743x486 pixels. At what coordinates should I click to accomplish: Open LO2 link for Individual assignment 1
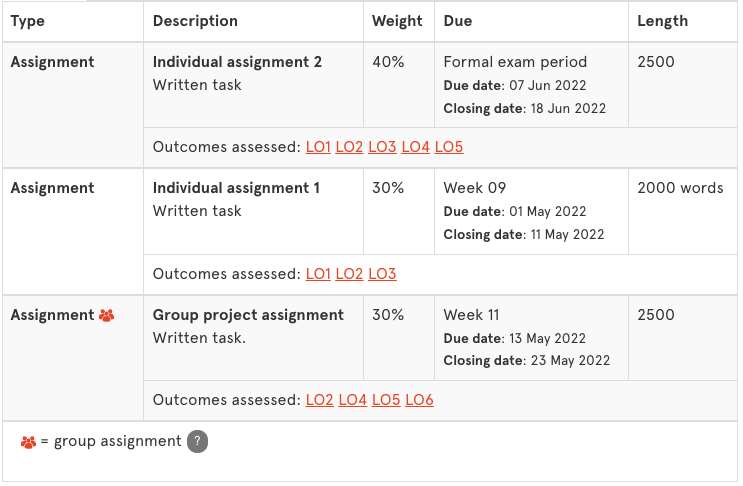(x=349, y=274)
